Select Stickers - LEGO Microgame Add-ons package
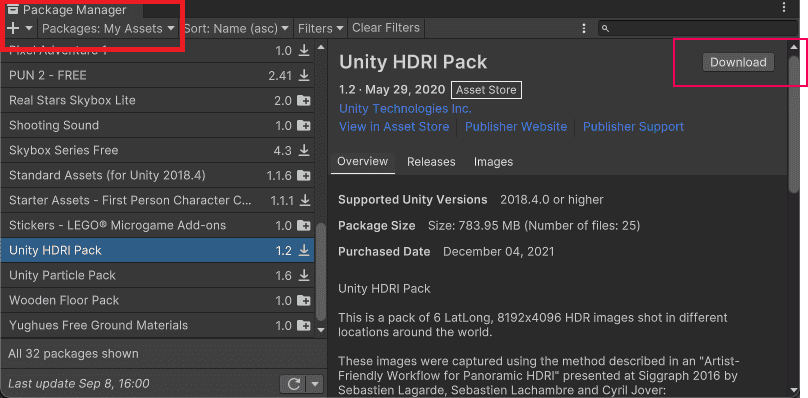Image resolution: width=808 pixels, height=398 pixels. pyautogui.click(x=158, y=225)
